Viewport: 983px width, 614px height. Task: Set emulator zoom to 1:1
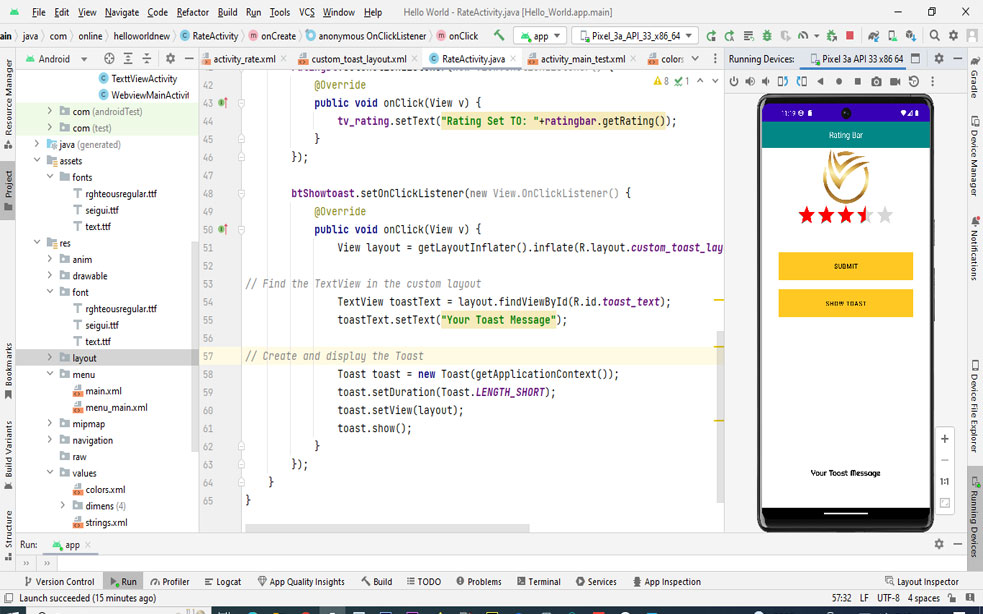tap(945, 481)
